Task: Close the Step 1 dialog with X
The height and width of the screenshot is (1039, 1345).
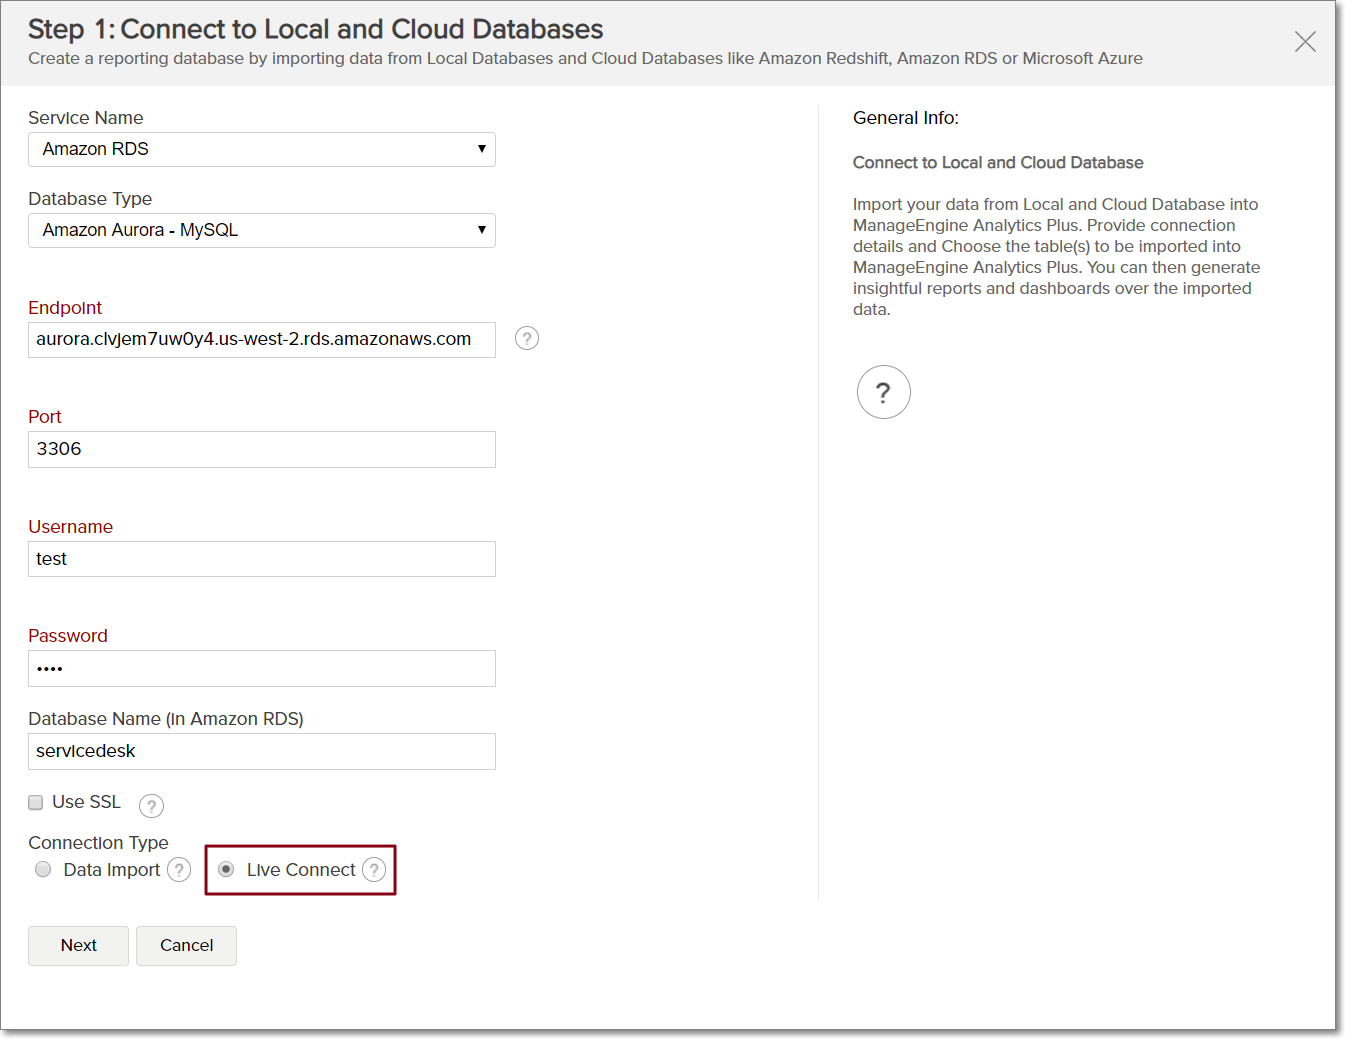Action: 1305,41
